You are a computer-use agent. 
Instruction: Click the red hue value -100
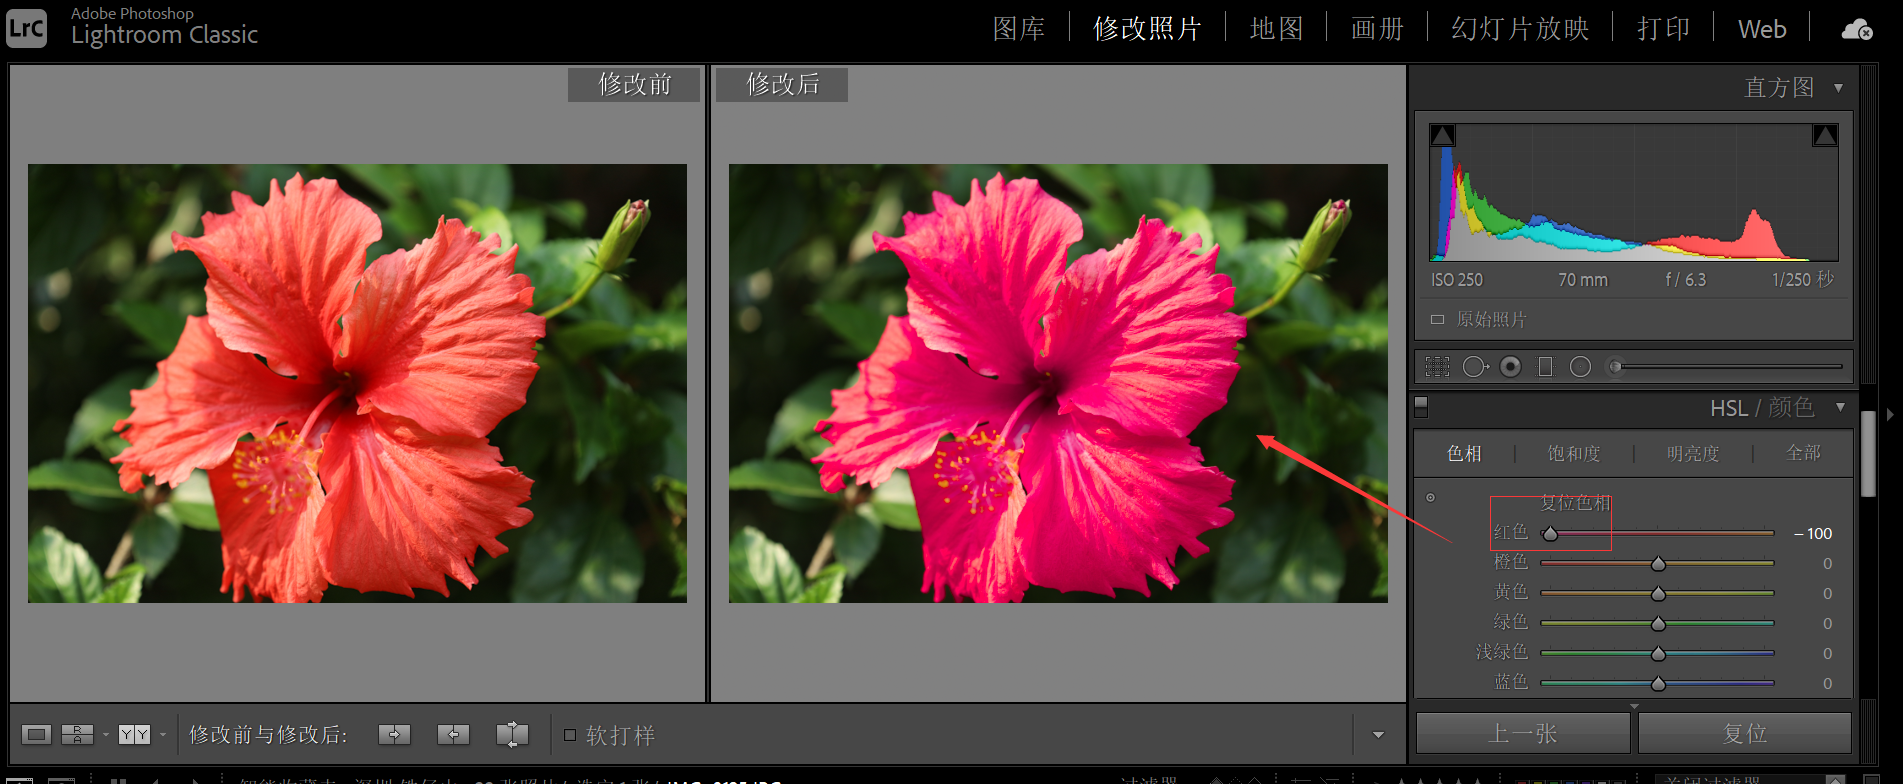(x=1813, y=534)
